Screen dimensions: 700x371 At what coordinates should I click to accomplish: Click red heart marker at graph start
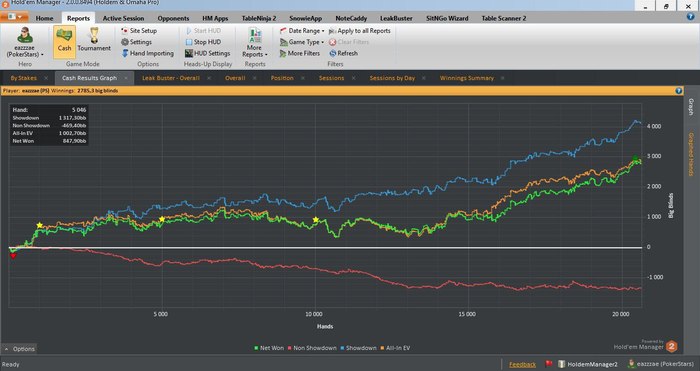(x=13, y=256)
